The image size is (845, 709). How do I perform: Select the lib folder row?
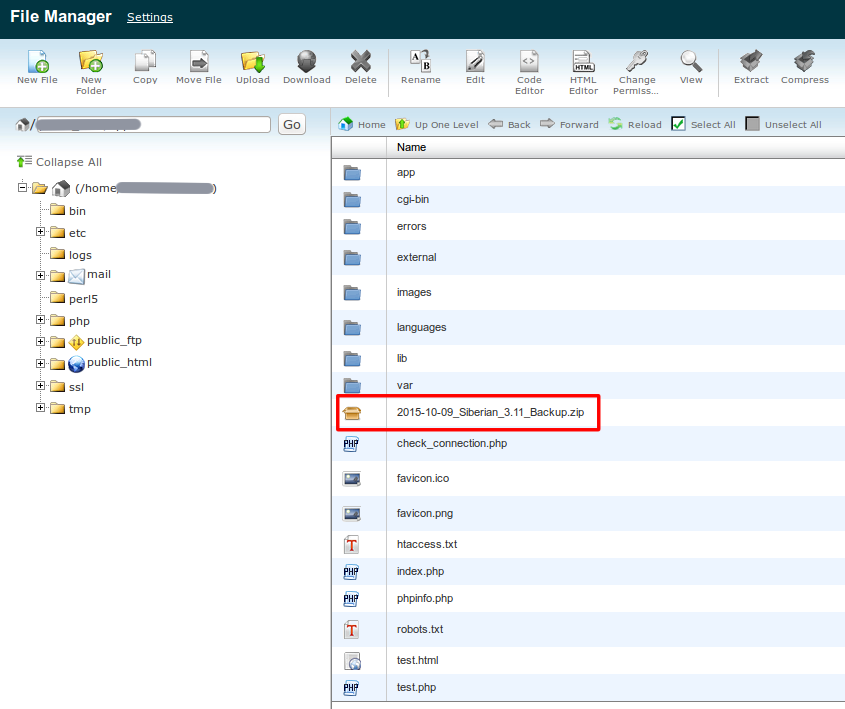click(x=588, y=358)
